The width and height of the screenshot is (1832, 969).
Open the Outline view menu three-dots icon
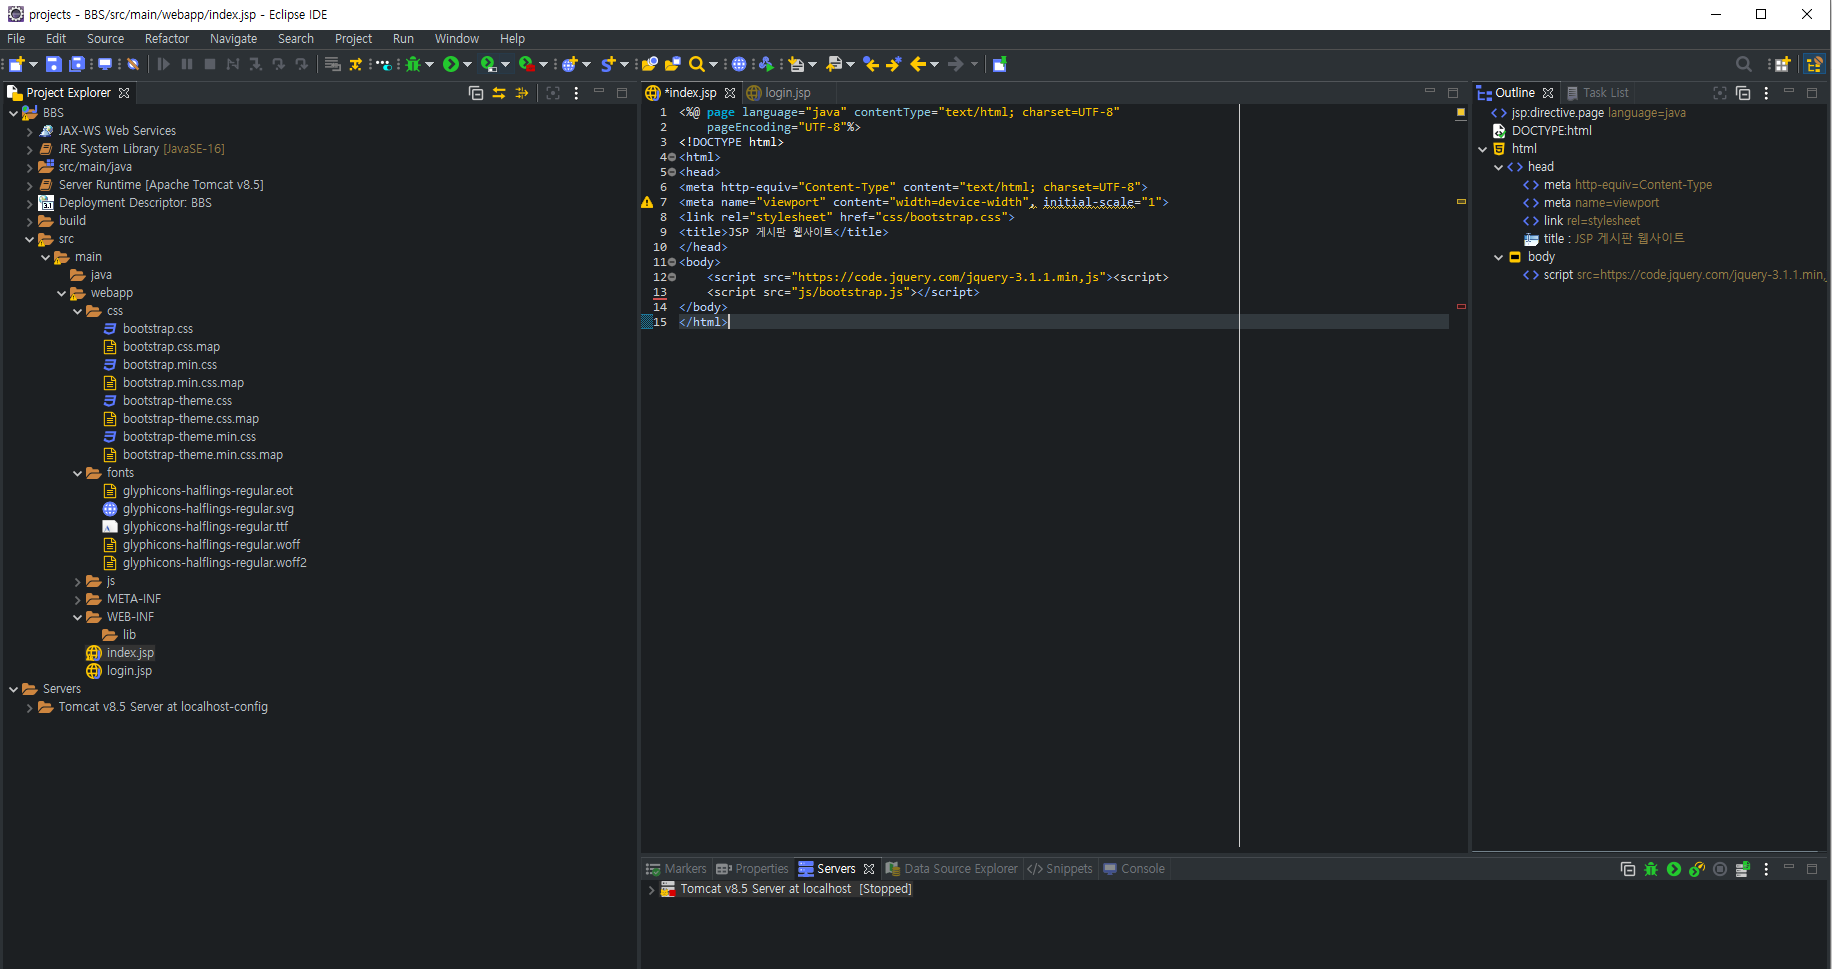1766,93
